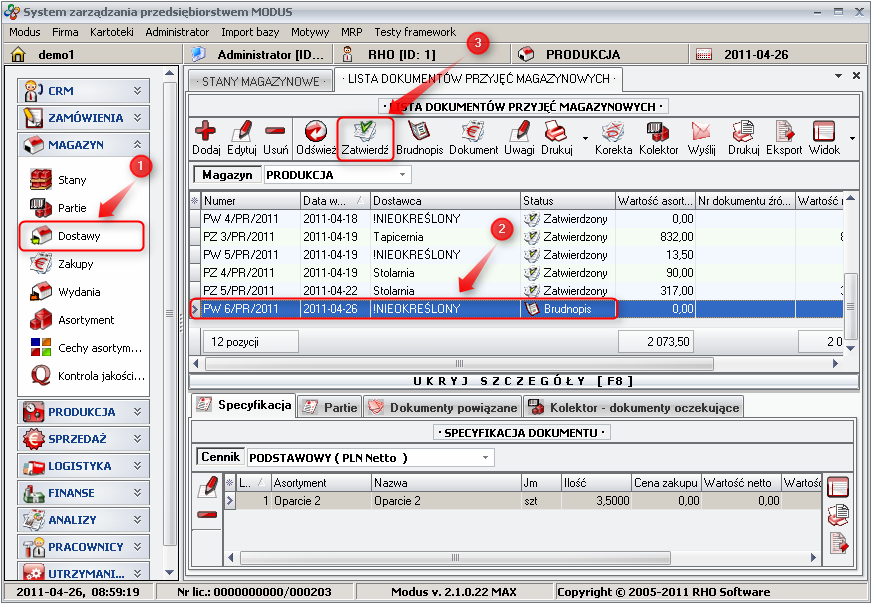Open Dostawy in the Magazyn sidebar
This screenshot has height=604, width=872.
[x=80, y=236]
